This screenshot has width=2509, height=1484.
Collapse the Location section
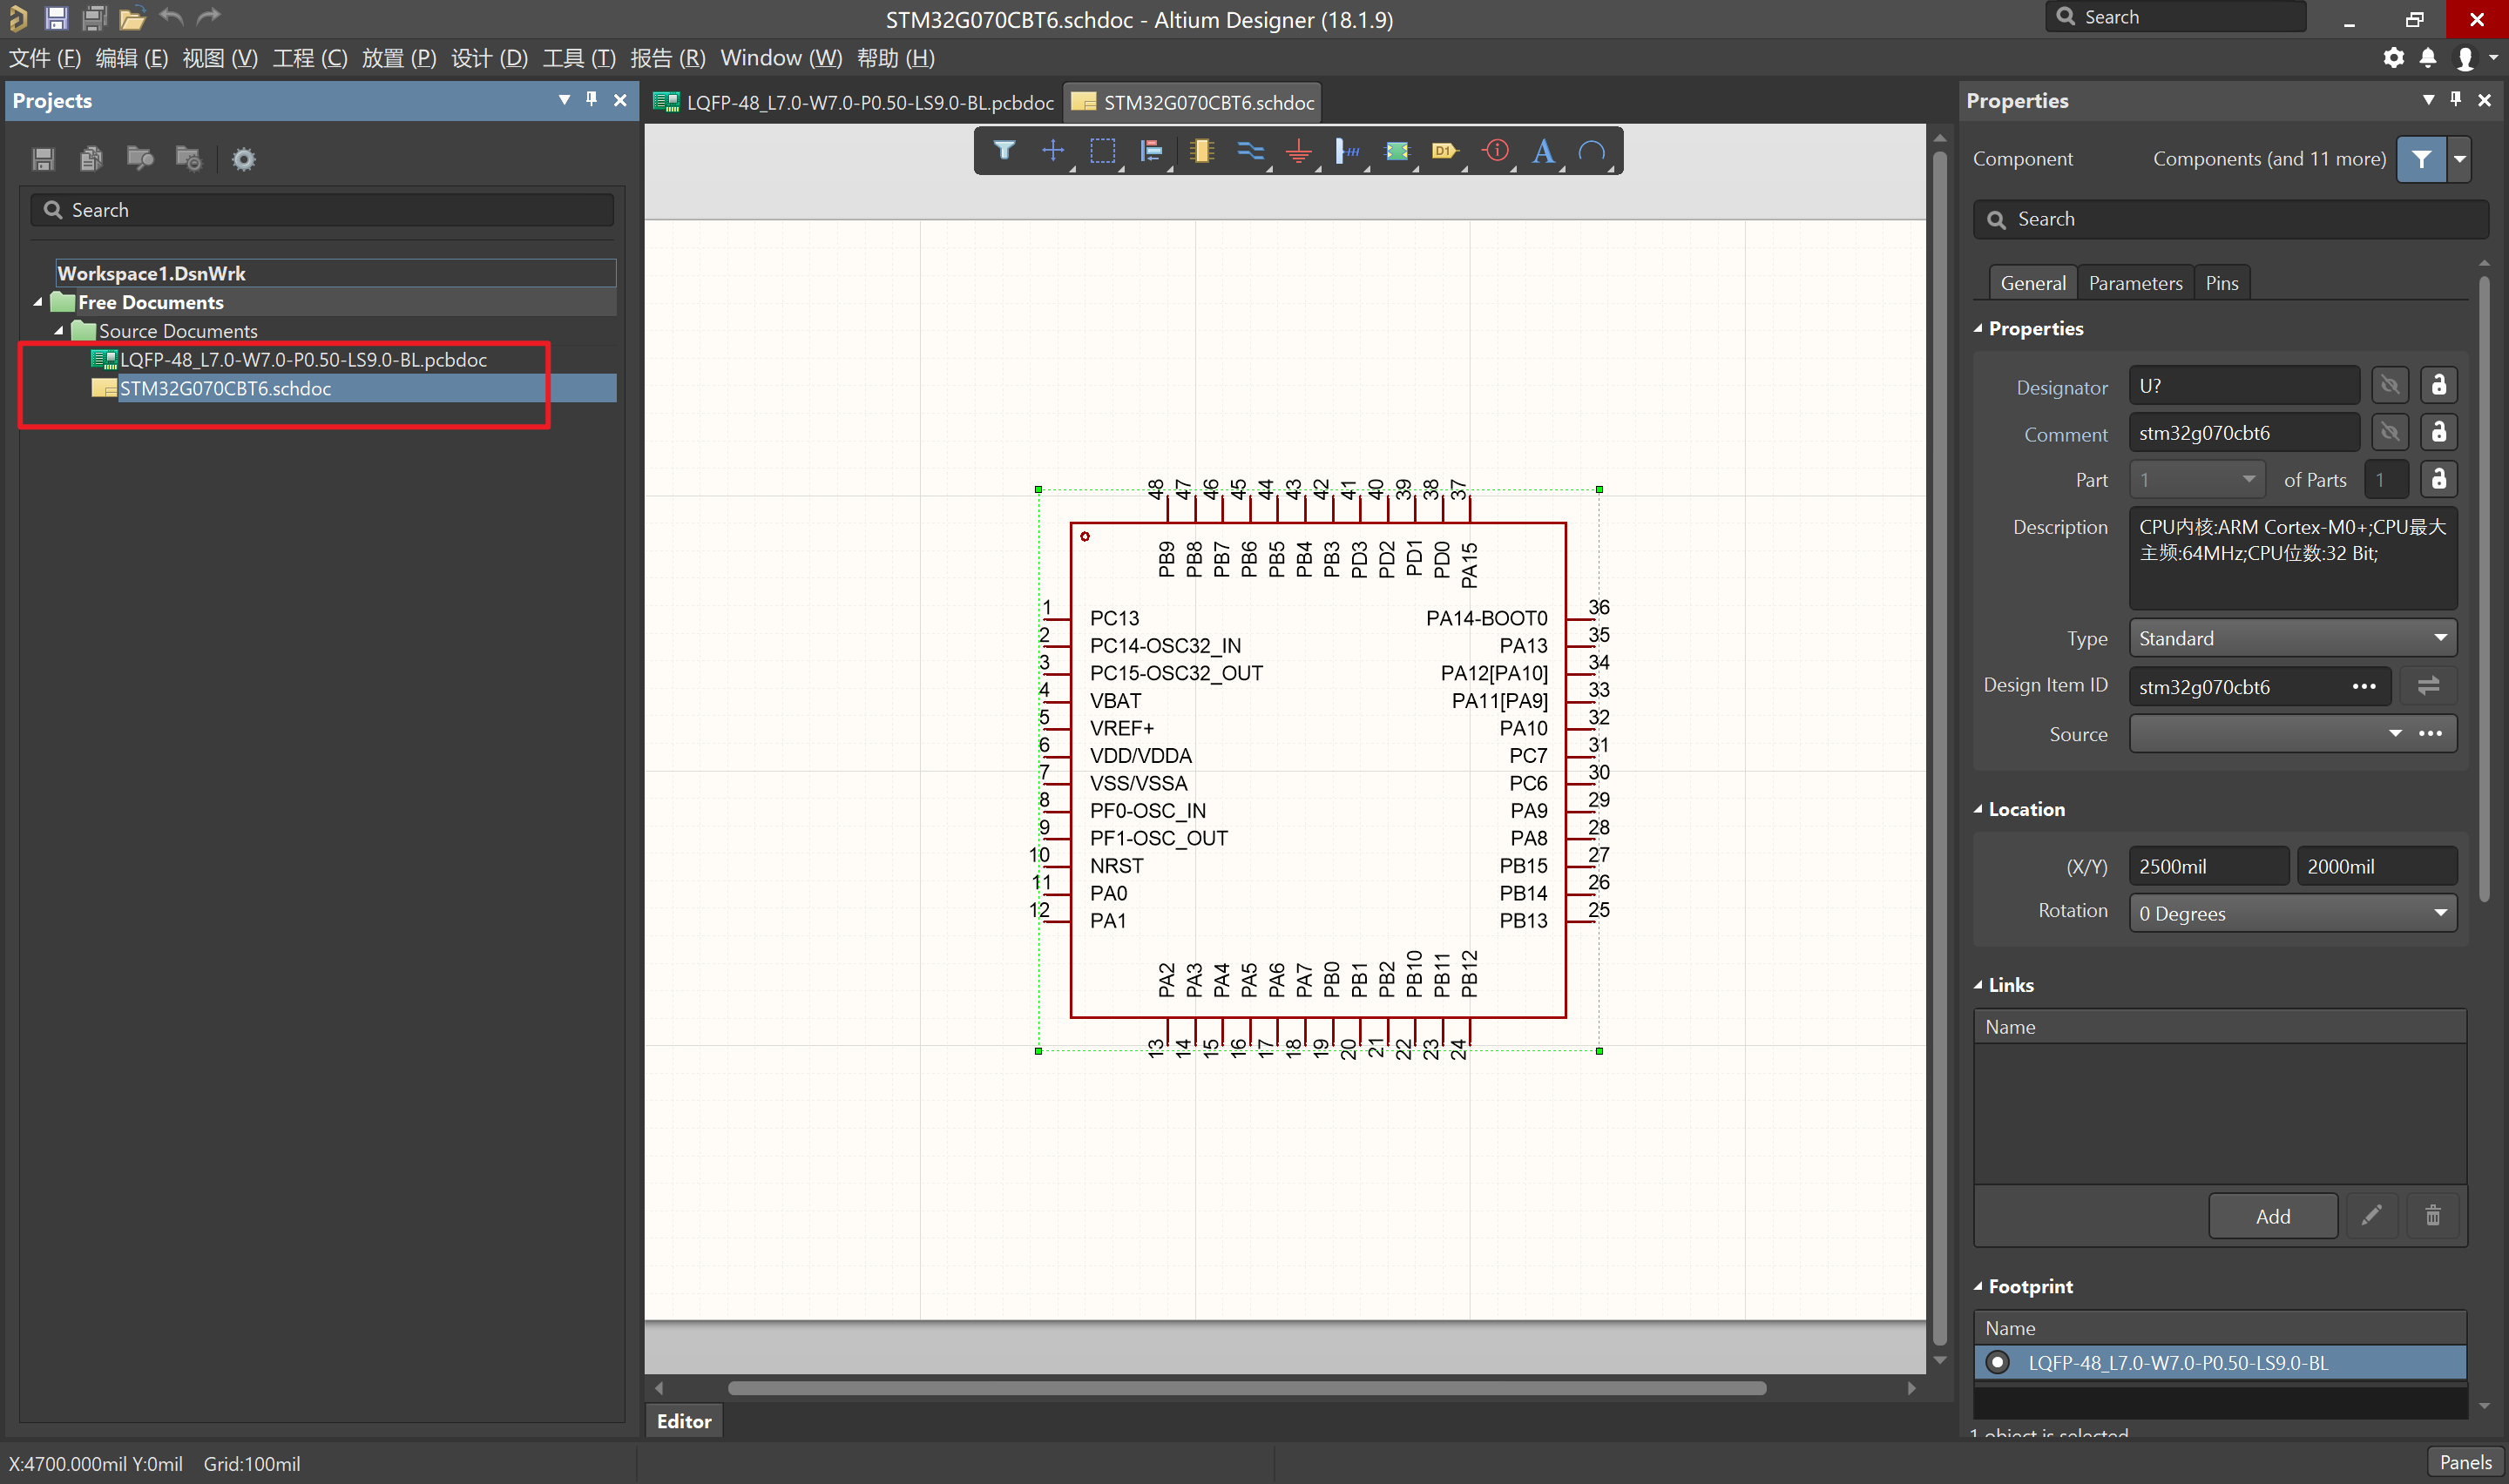point(1978,809)
